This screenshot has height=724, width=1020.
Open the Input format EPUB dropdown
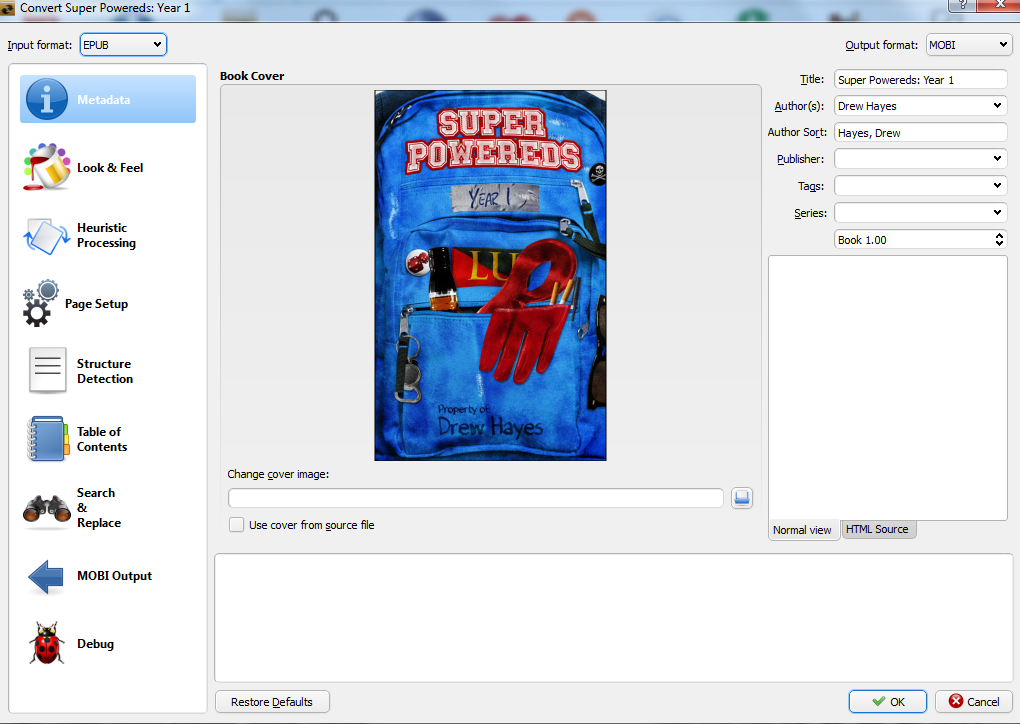click(x=123, y=45)
